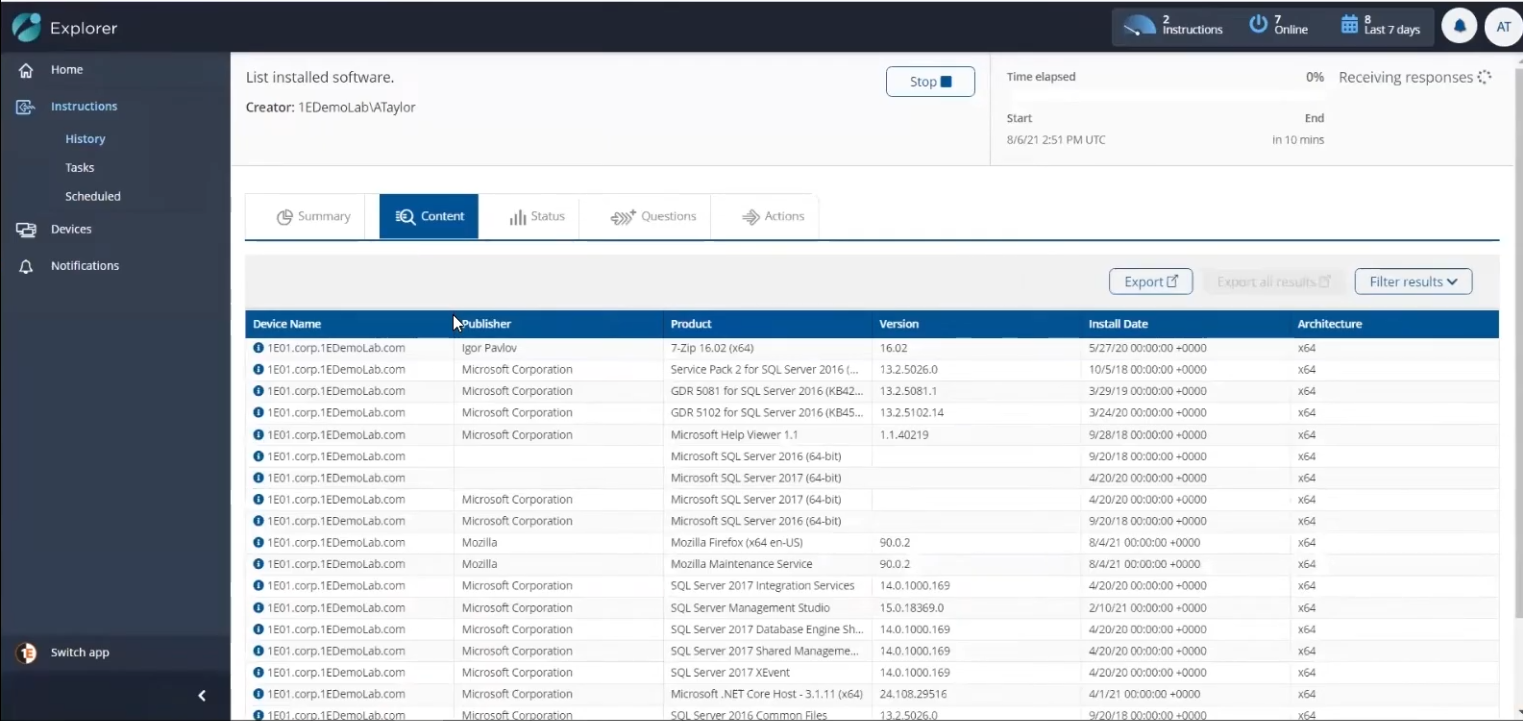
Task: Click version '15.0.18369.0' cell
Action: tap(911, 608)
